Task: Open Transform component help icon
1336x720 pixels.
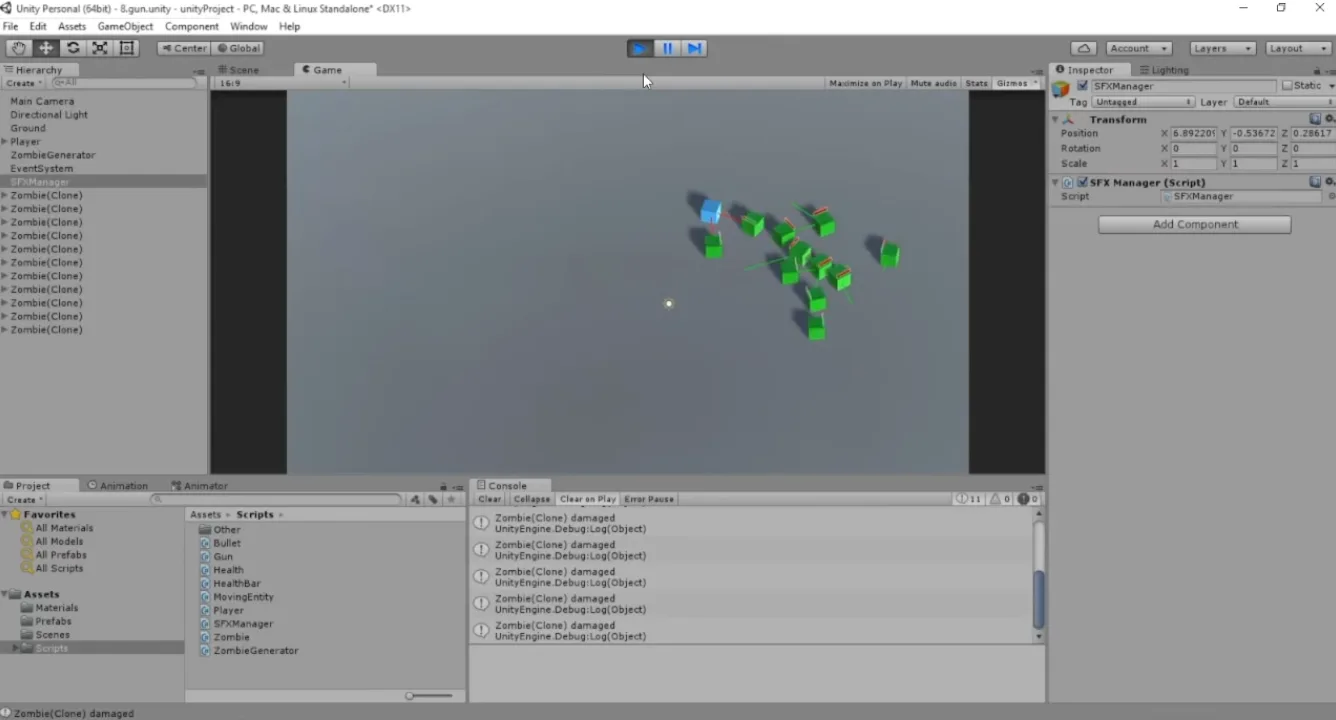Action: (x=1315, y=119)
